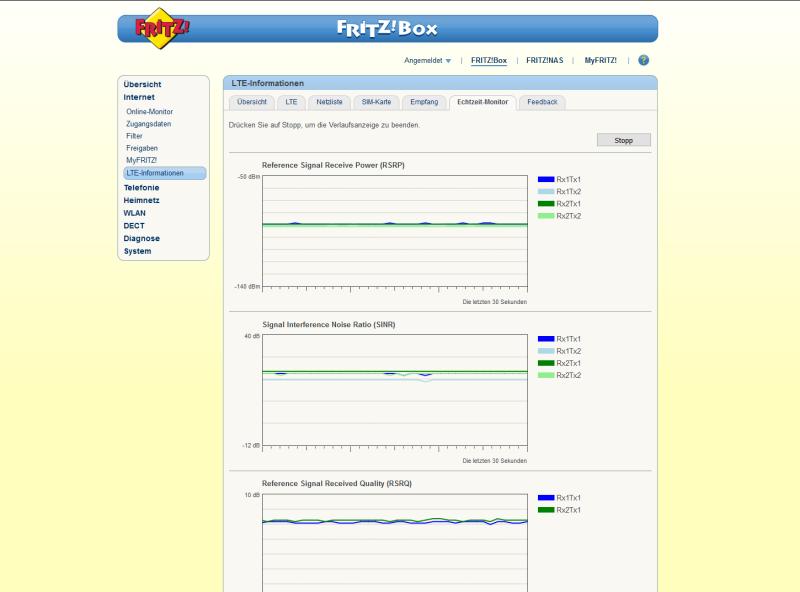Viewport: 800px width, 592px height.
Task: Click the RSRP Rx2Tx1 green legend swatch
Action: tap(546, 204)
